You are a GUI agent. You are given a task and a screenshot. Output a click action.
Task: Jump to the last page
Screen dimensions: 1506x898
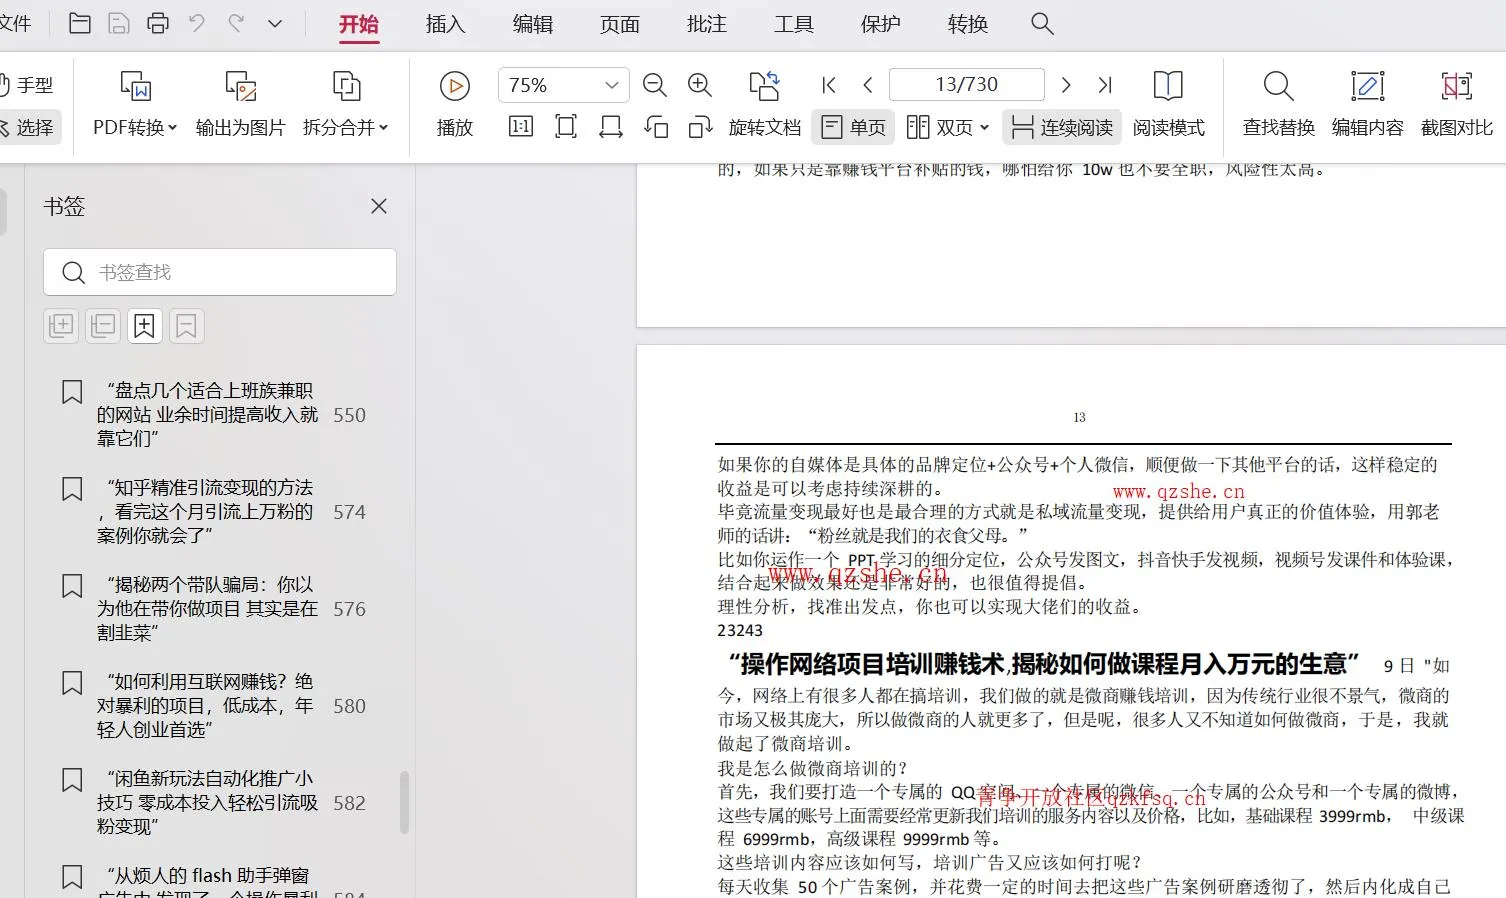click(1105, 85)
